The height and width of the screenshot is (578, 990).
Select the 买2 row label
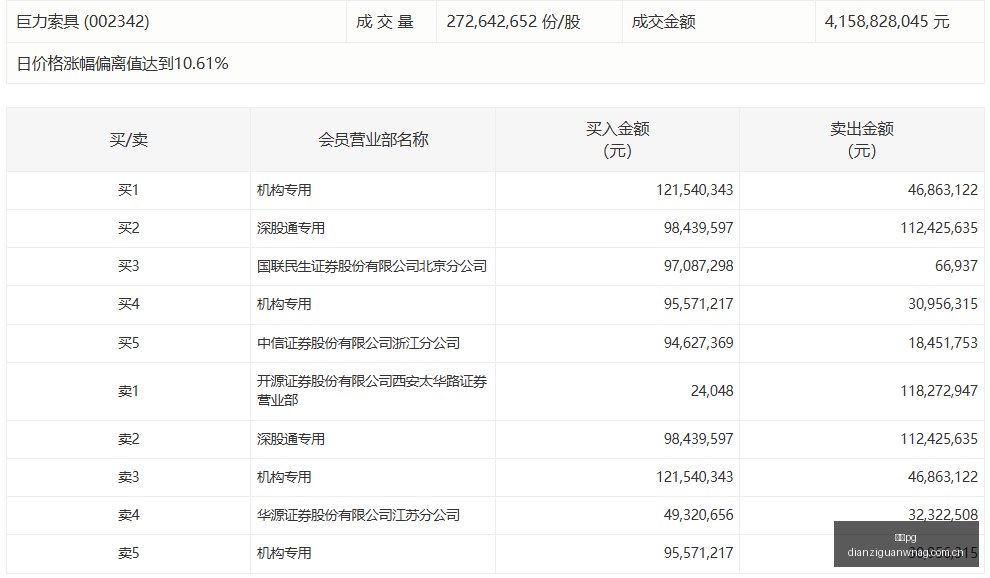click(128, 228)
